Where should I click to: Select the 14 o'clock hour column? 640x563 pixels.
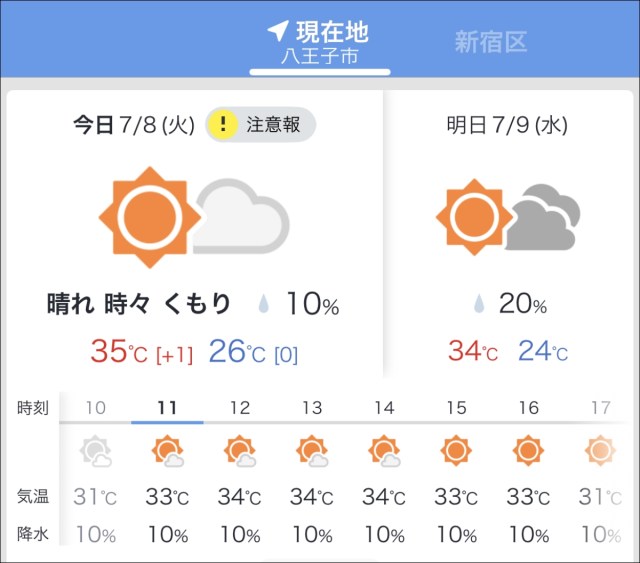pyautogui.click(x=384, y=408)
